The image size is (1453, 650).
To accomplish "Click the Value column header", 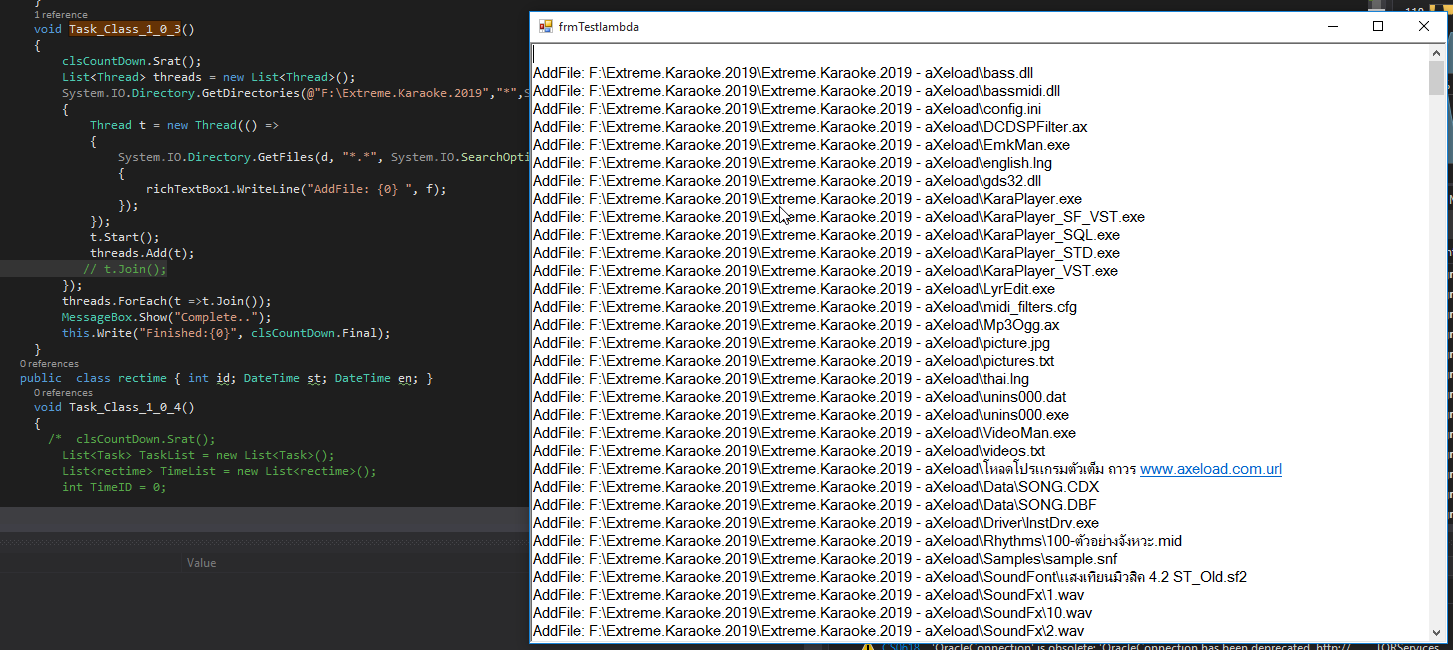I will (x=201, y=563).
